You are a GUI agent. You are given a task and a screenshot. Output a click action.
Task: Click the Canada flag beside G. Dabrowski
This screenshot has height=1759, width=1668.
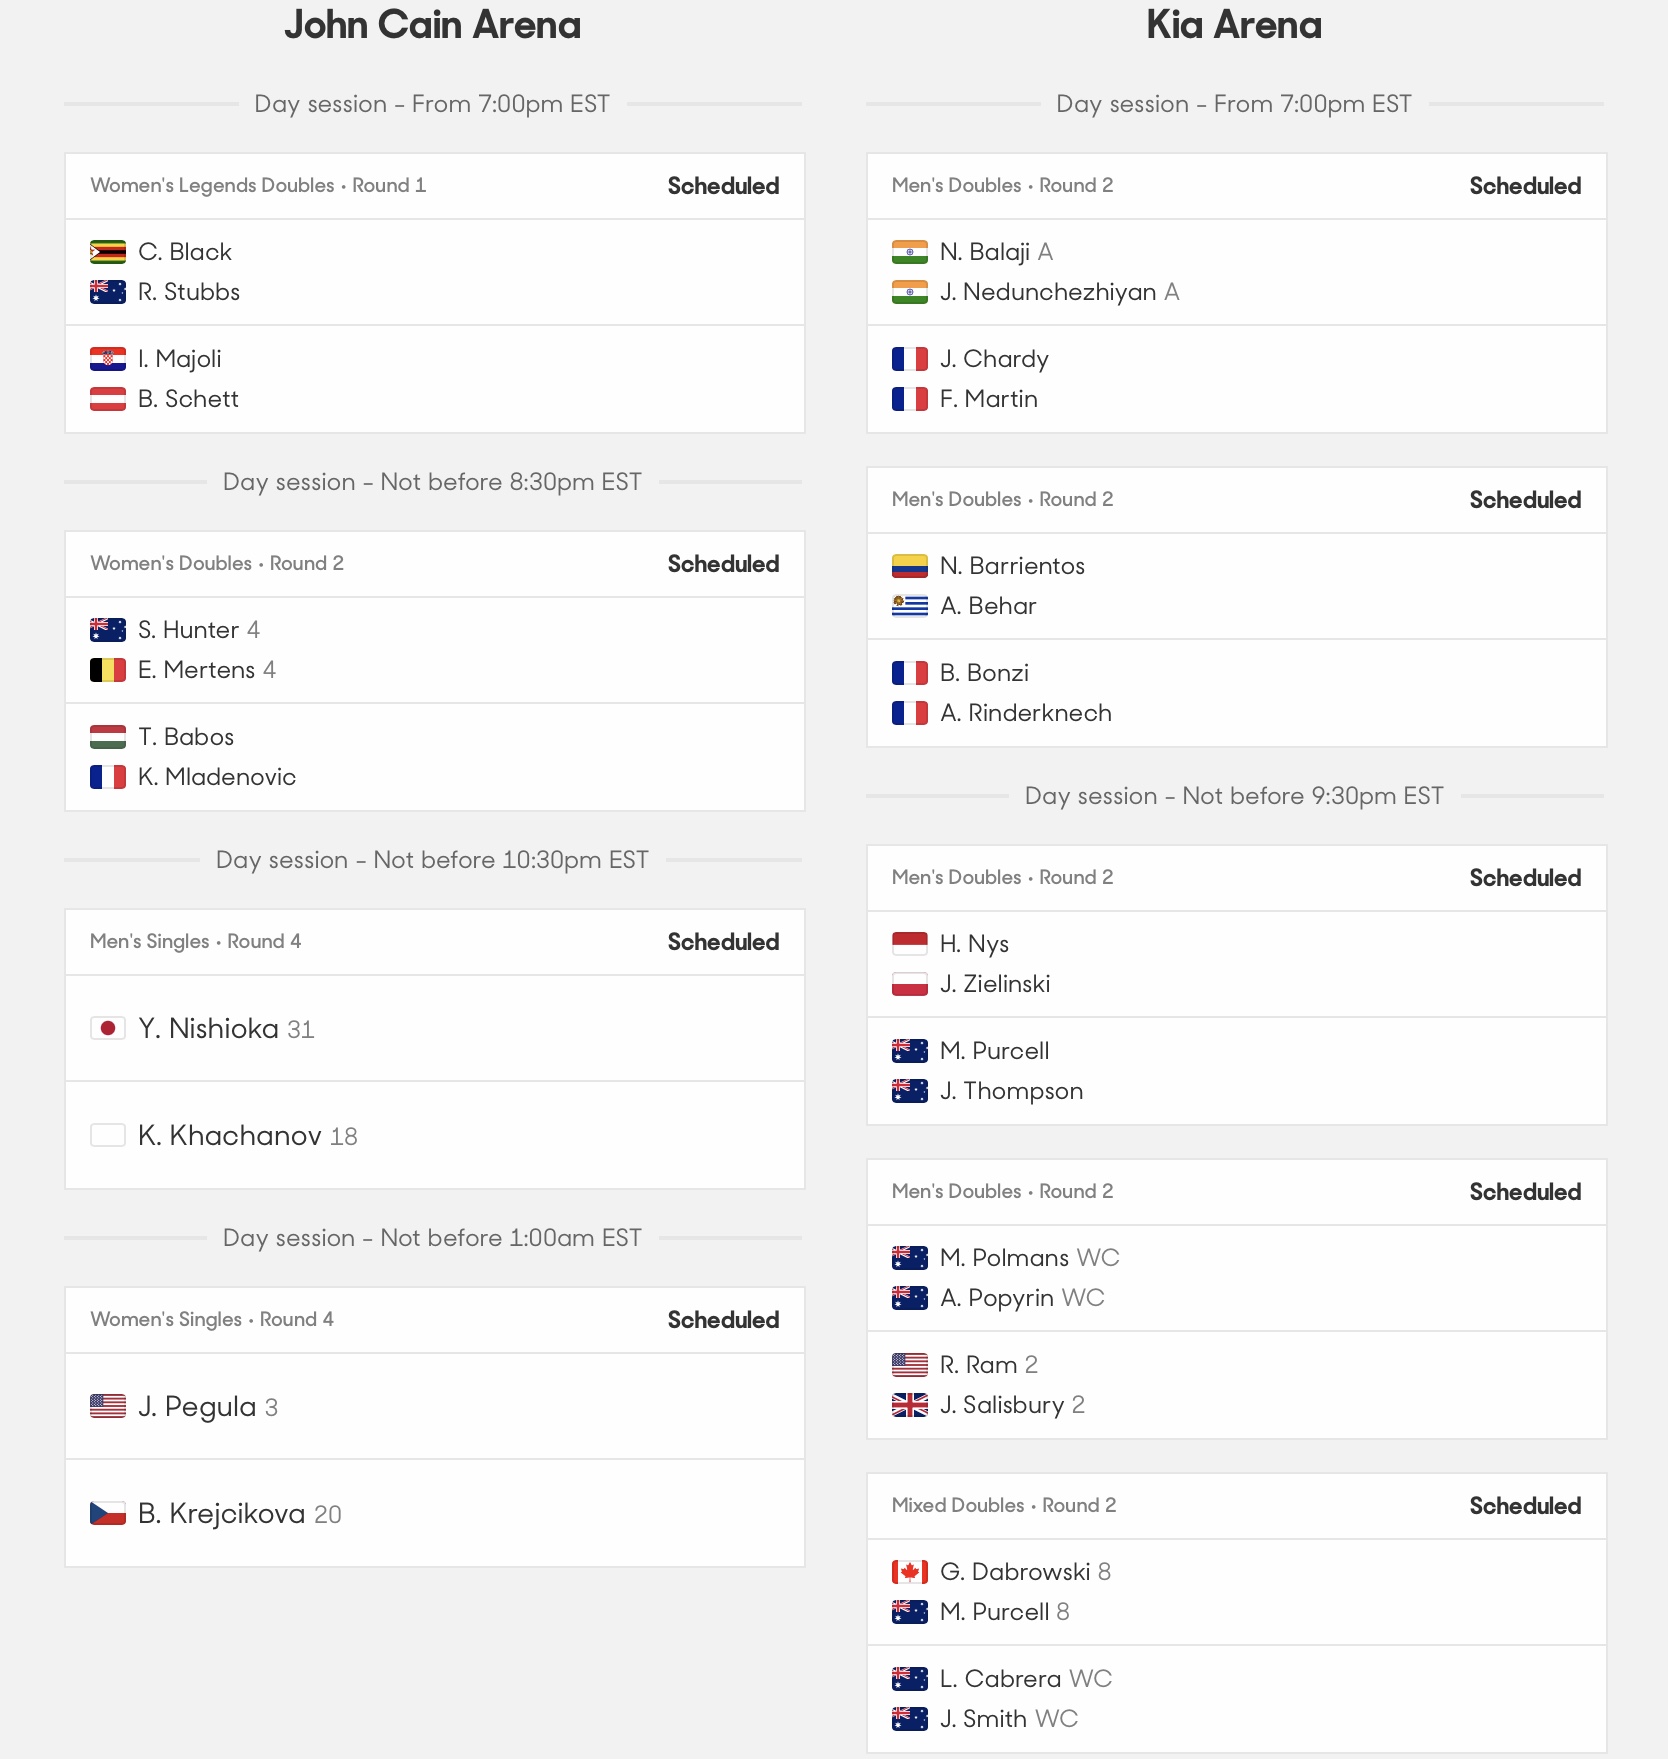click(910, 1572)
